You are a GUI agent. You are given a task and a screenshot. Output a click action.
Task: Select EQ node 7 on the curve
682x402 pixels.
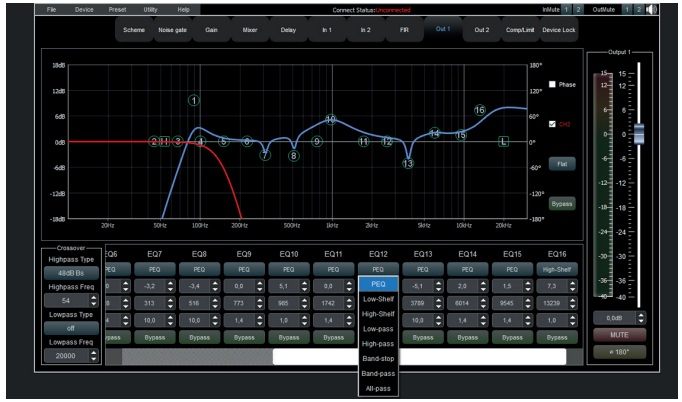pos(265,155)
